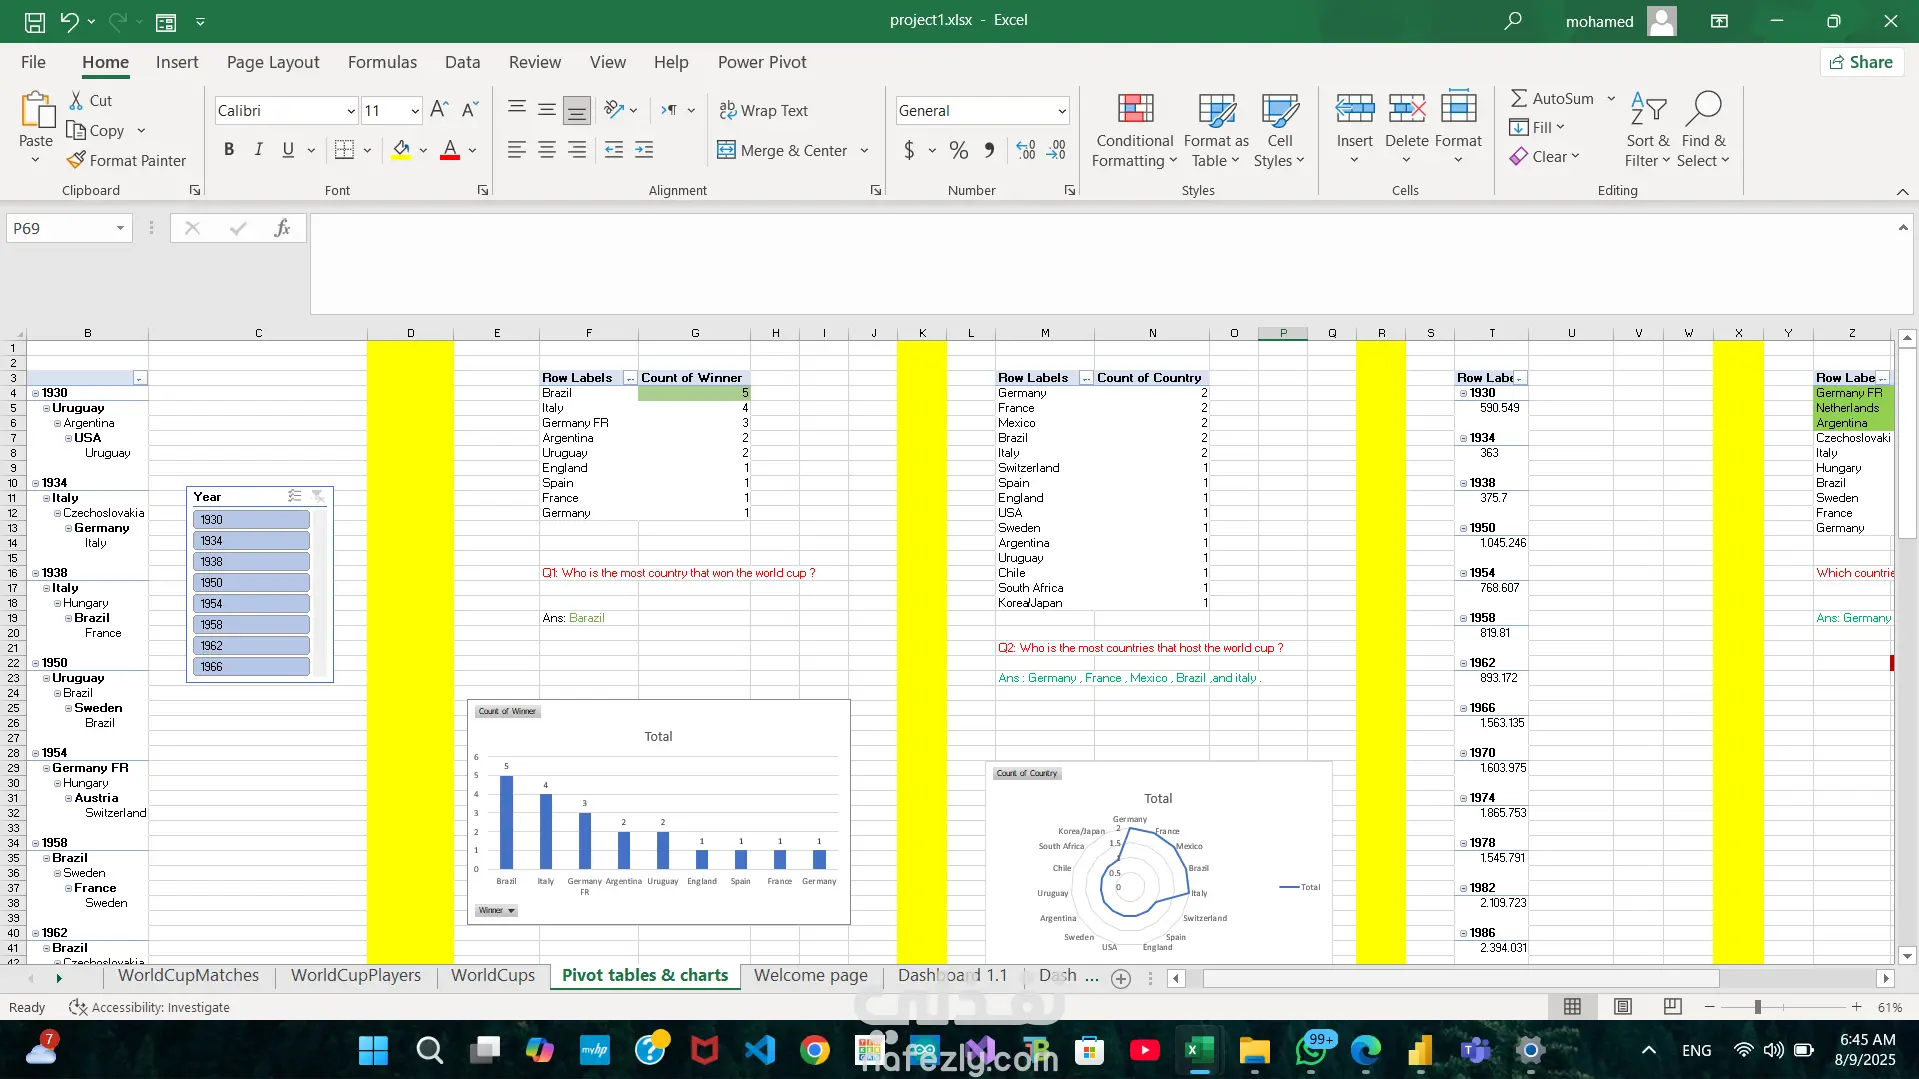This screenshot has width=1919, height=1079.
Task: Open the Power Pivot ribbon tab
Action: click(x=762, y=62)
